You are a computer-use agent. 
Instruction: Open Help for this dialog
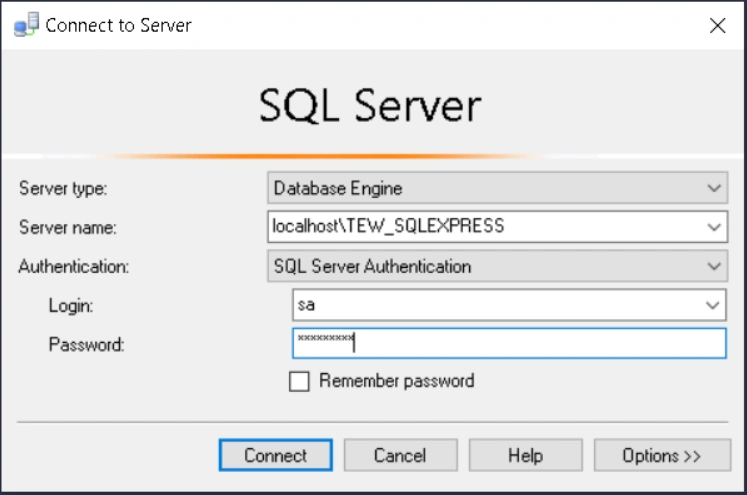point(525,456)
